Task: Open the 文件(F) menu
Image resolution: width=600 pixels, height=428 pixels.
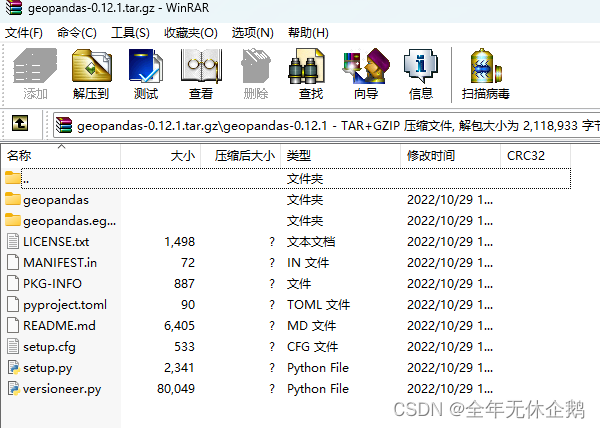Action: (24, 33)
